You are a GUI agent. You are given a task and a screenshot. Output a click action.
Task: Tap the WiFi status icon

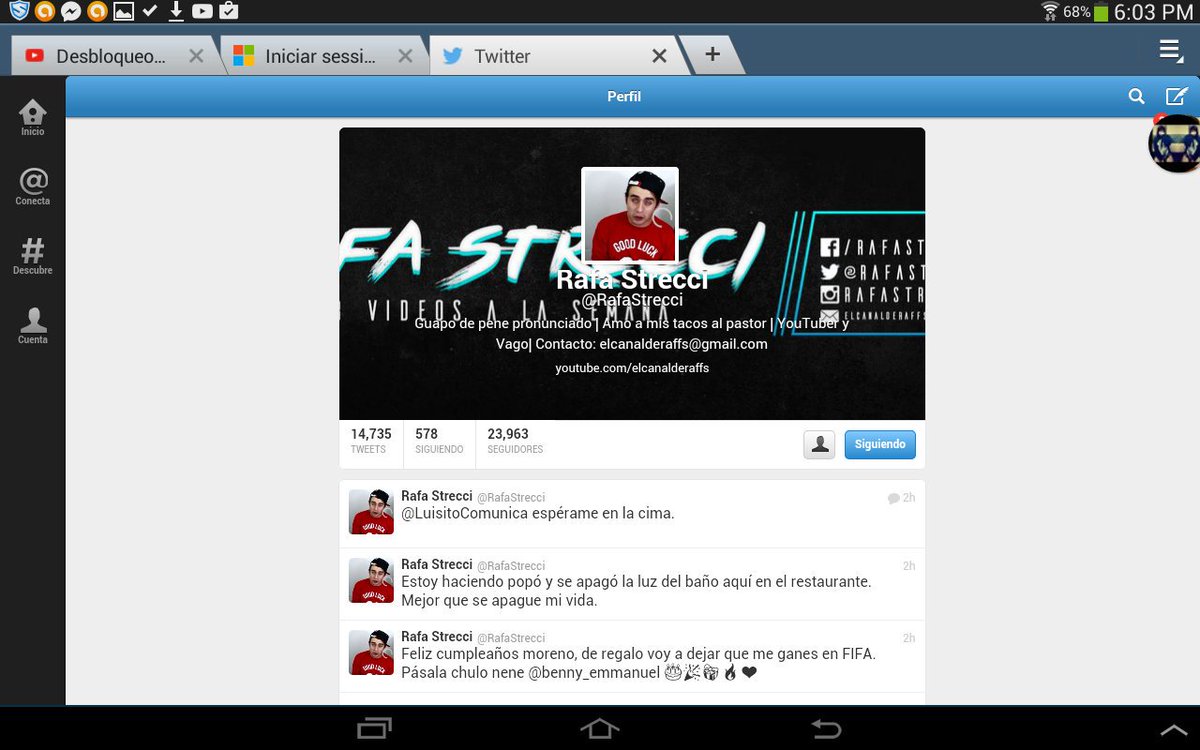1050,12
